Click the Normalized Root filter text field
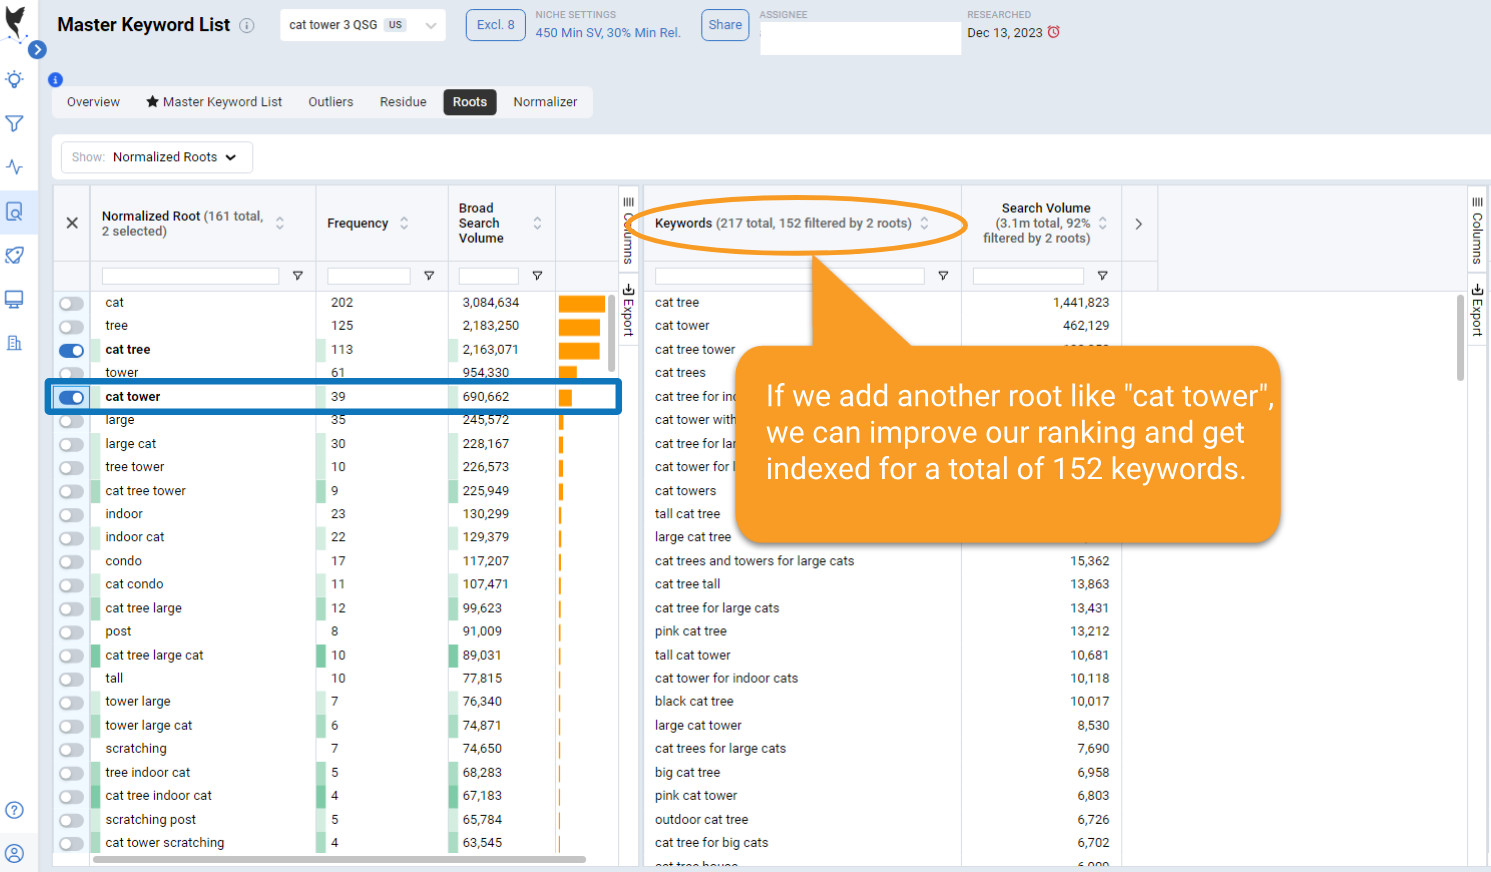 (190, 276)
